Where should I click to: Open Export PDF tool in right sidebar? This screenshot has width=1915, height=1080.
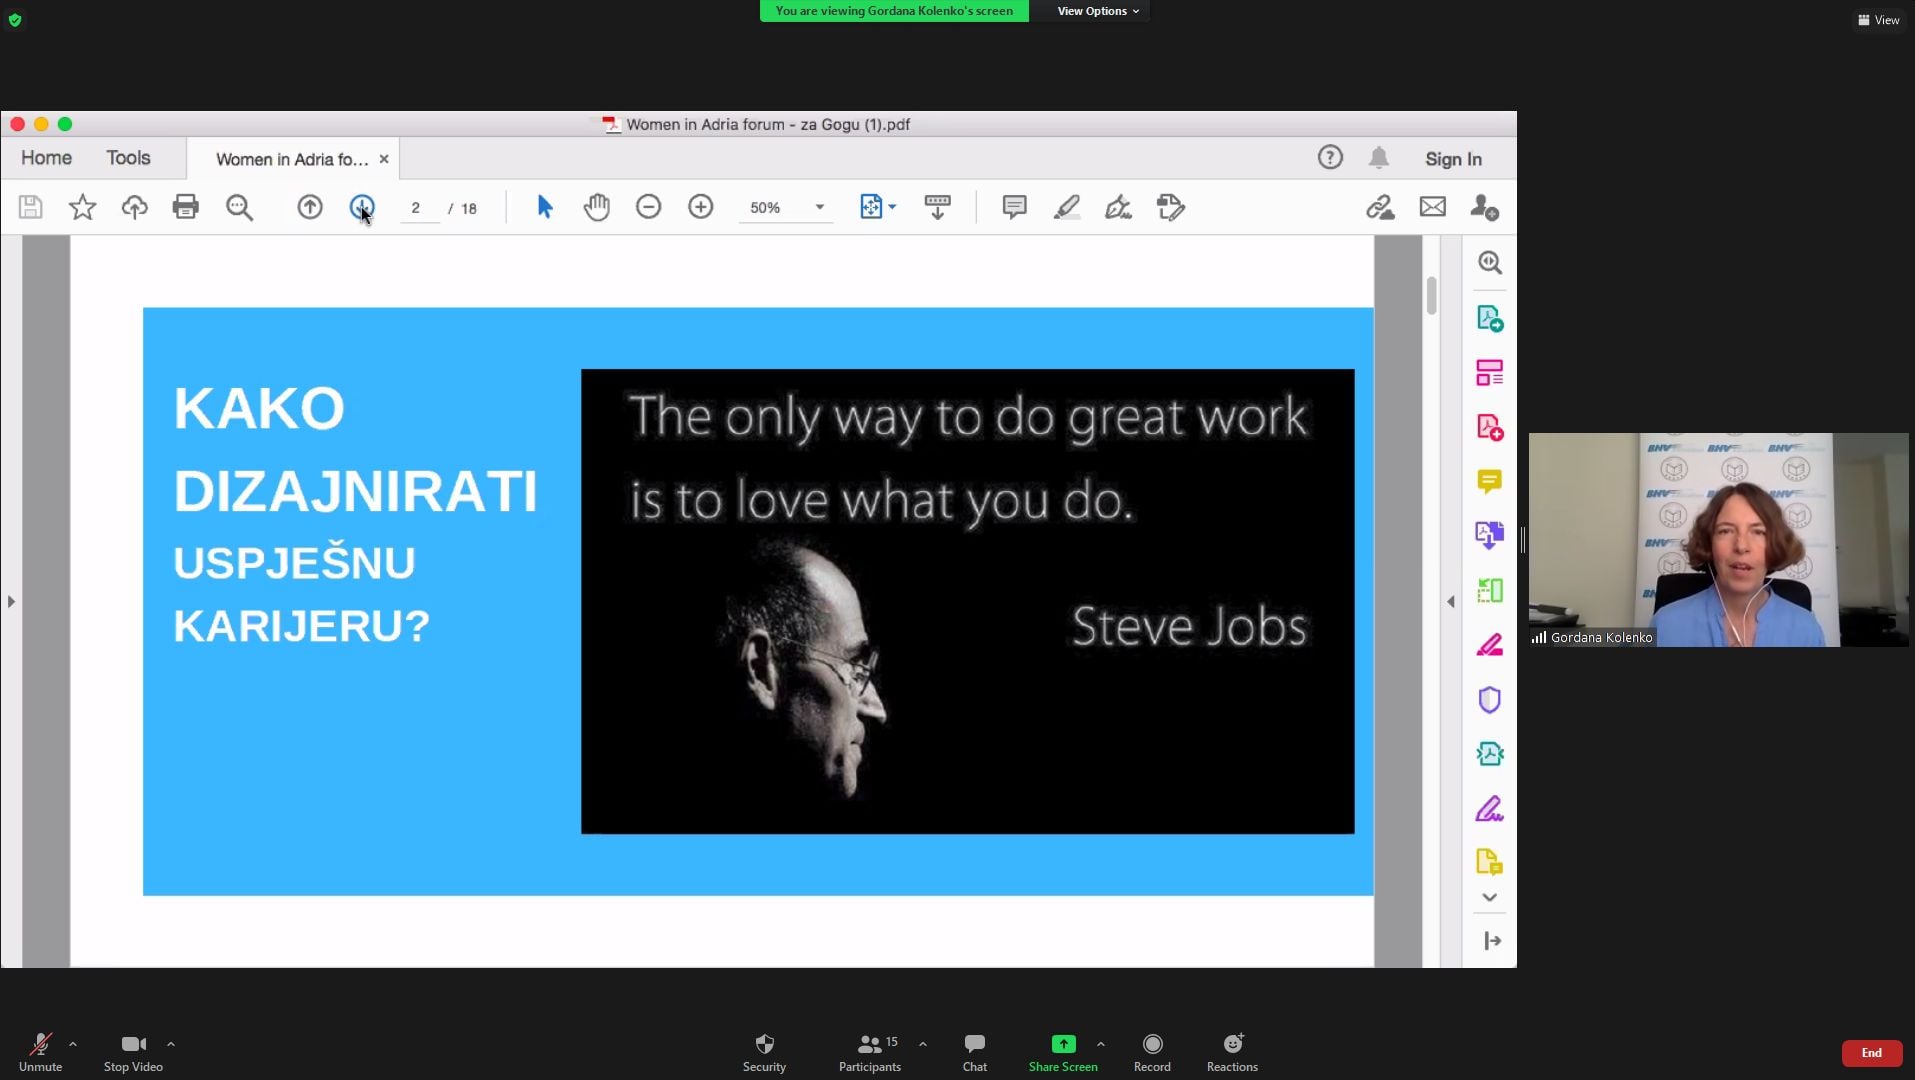pyautogui.click(x=1490, y=319)
